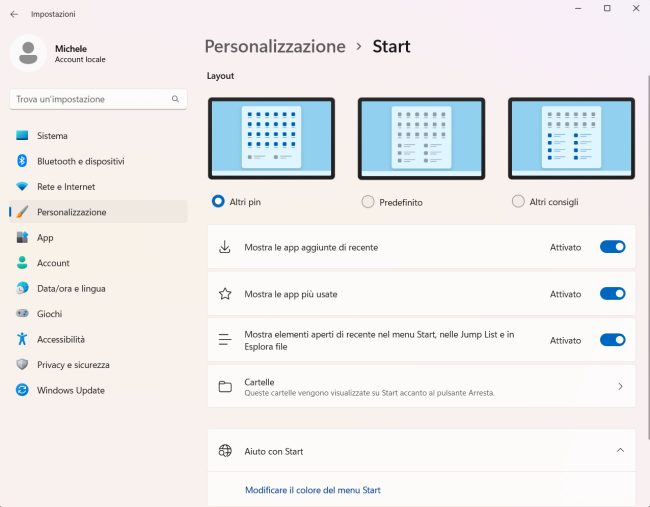Click the Bluetooth icon in sidebar
This screenshot has height=507, width=650.
(22, 161)
